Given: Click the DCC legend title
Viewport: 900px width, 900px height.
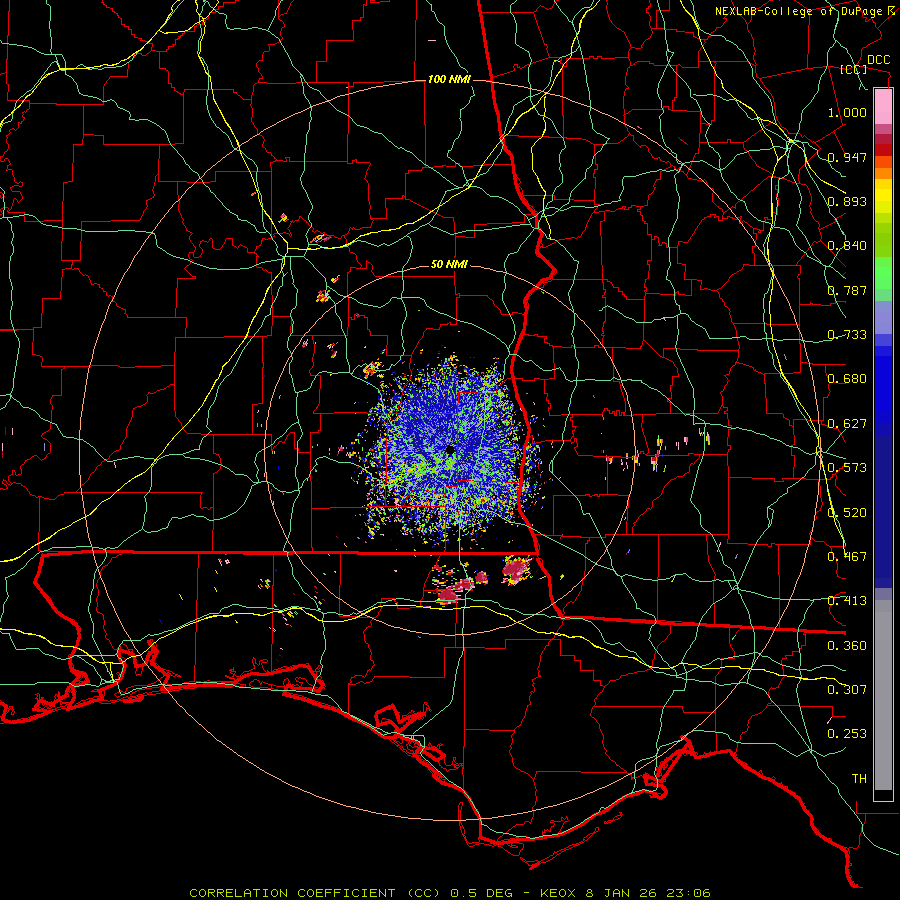Looking at the screenshot, I should click(878, 60).
